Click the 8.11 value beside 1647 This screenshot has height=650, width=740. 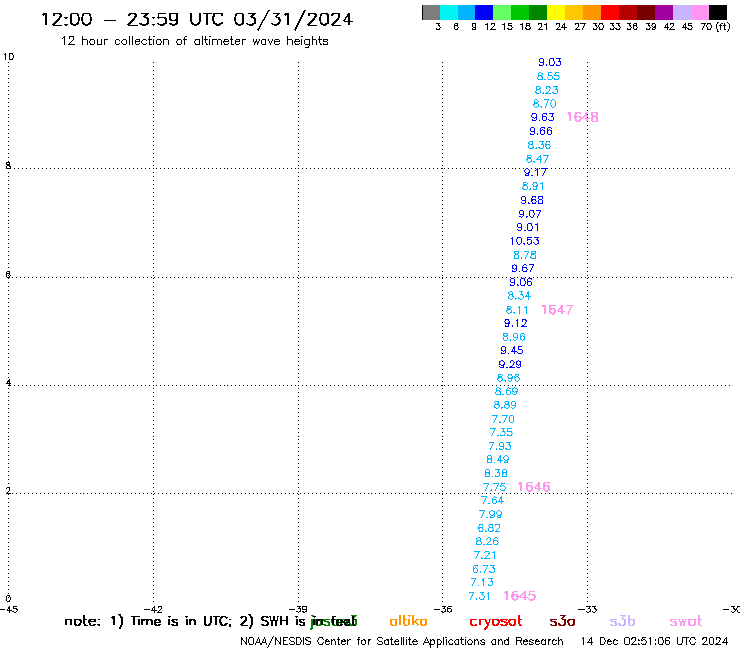517,310
